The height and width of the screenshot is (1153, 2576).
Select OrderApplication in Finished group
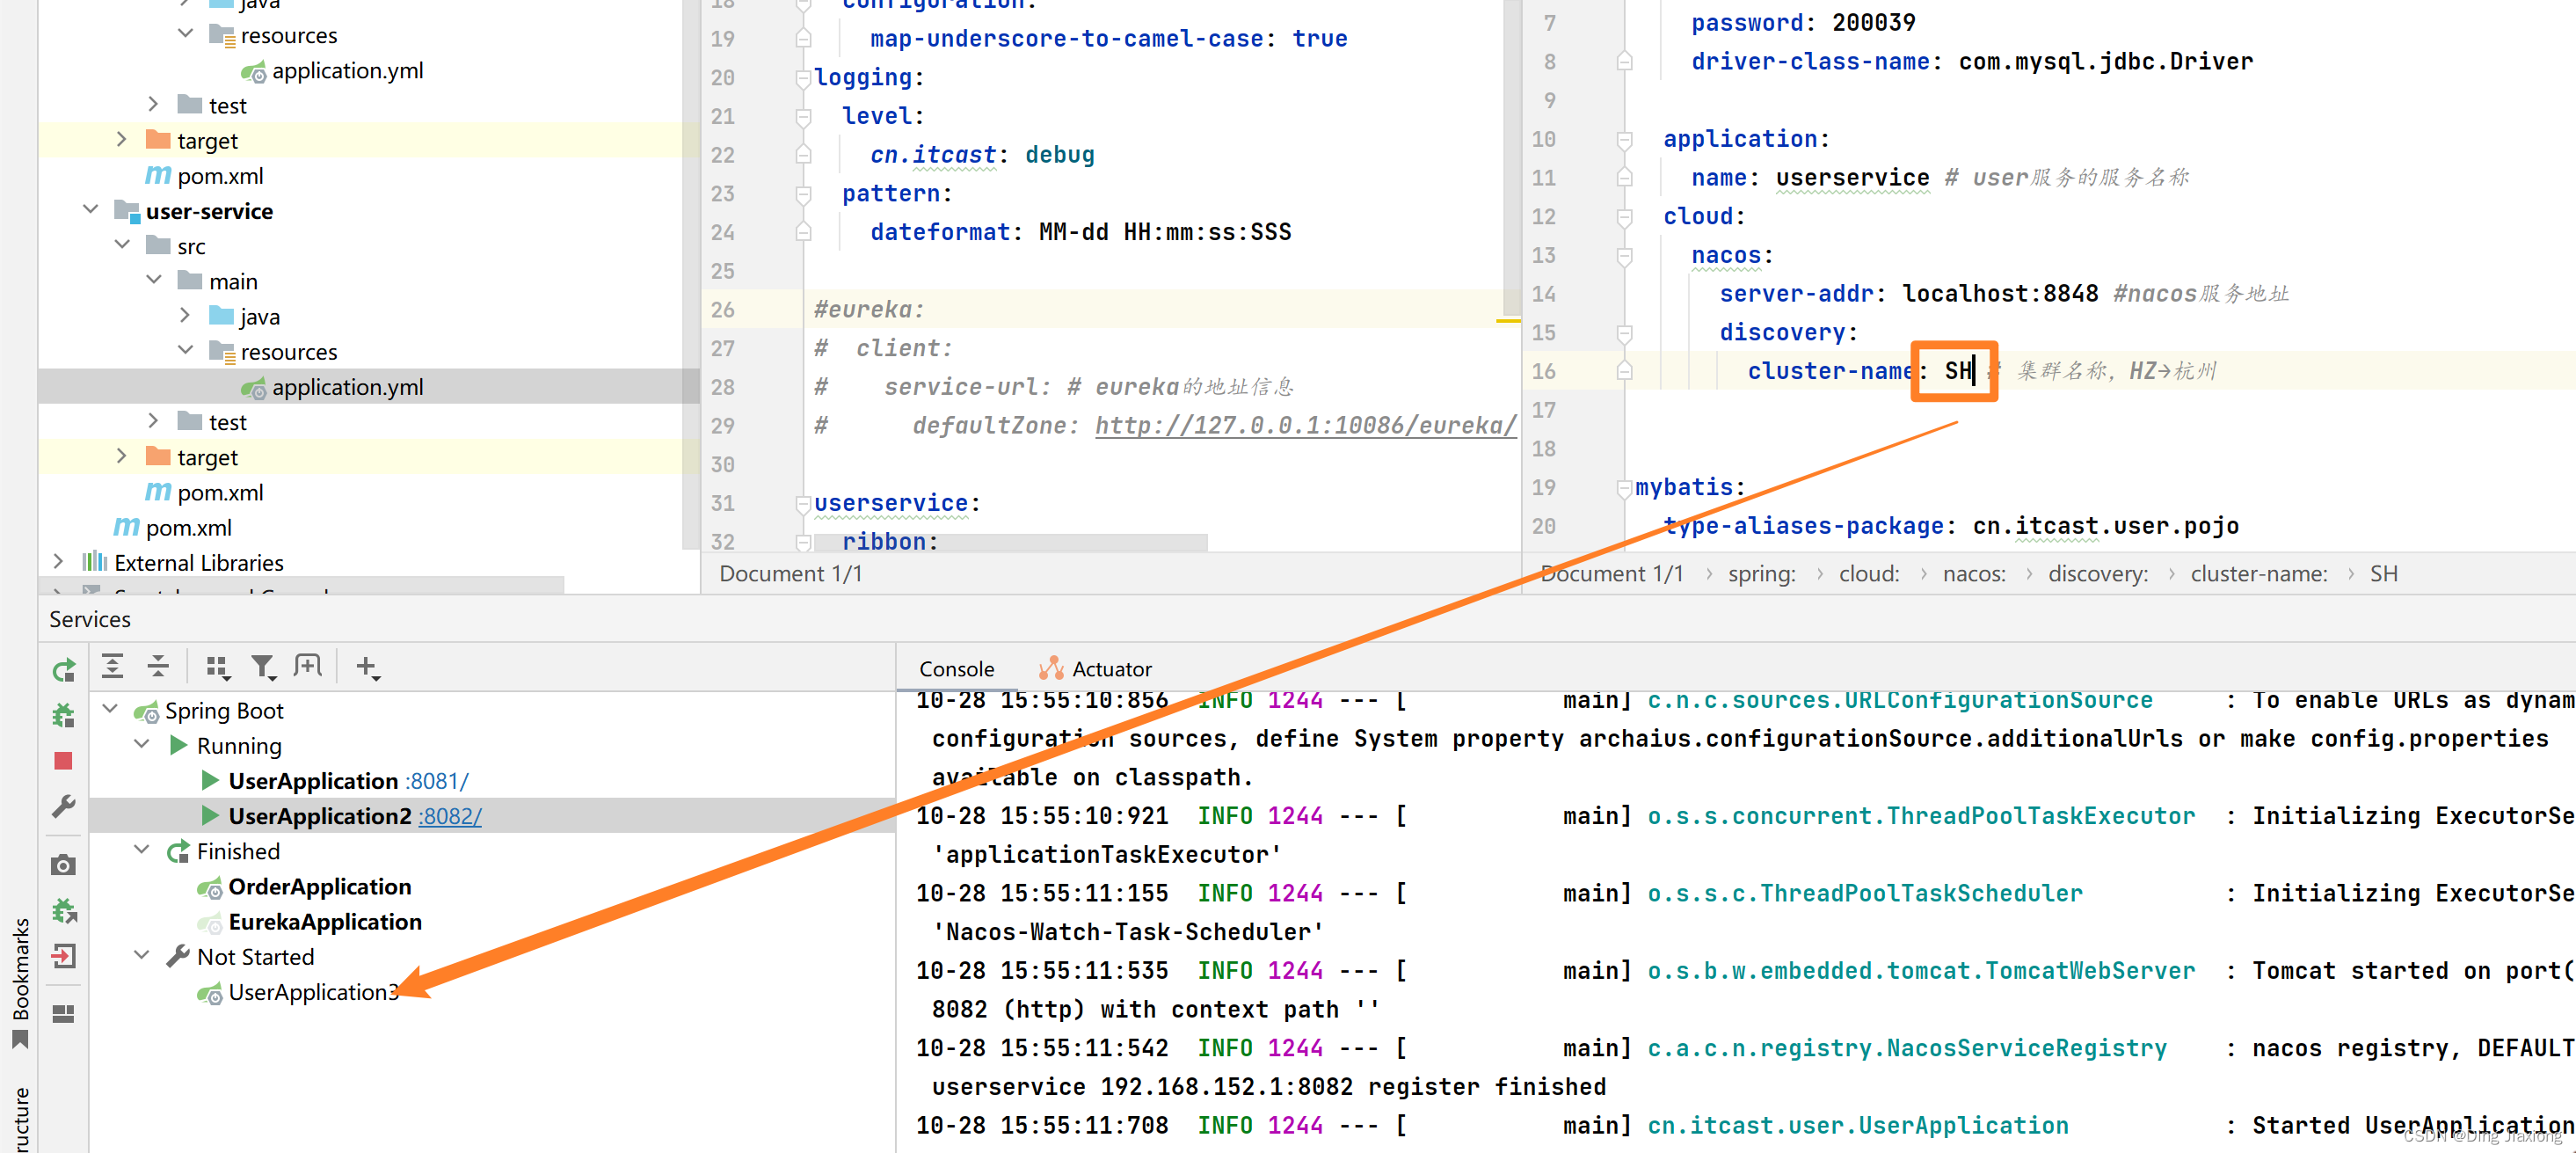click(320, 887)
